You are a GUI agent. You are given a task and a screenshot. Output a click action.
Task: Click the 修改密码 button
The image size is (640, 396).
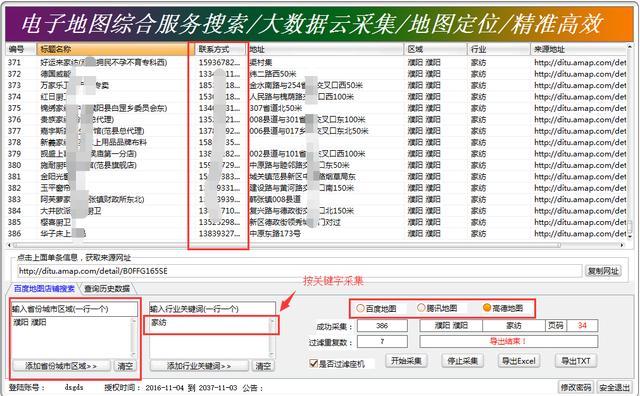coord(576,387)
